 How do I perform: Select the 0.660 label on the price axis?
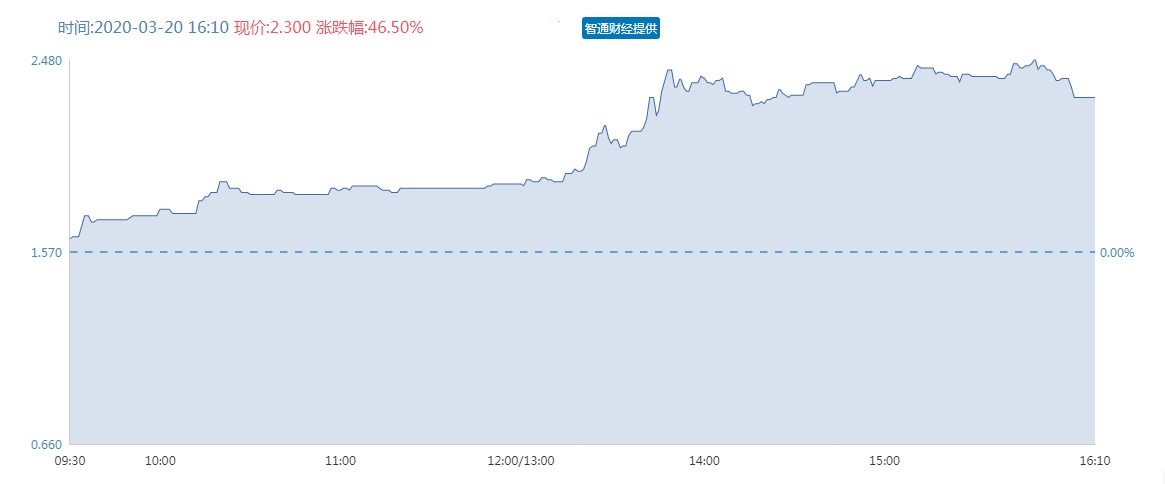pyautogui.click(x=46, y=444)
